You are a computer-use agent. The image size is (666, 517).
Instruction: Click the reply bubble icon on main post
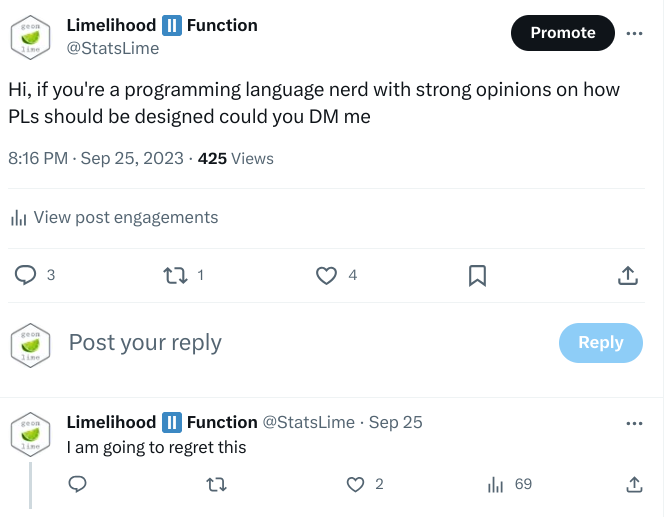(25, 275)
